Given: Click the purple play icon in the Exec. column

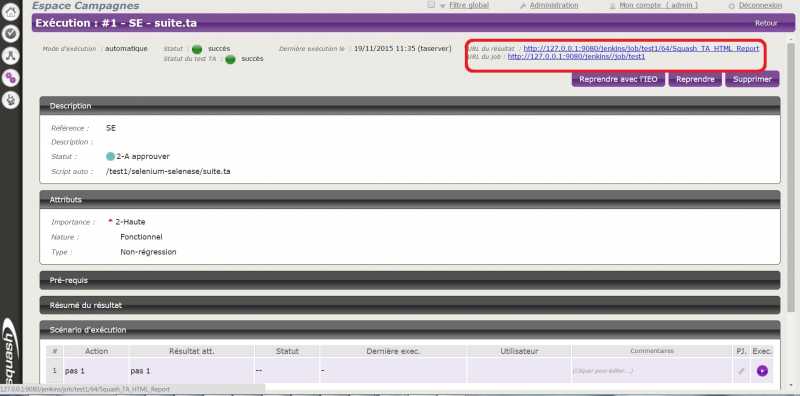Looking at the screenshot, I should click(762, 371).
